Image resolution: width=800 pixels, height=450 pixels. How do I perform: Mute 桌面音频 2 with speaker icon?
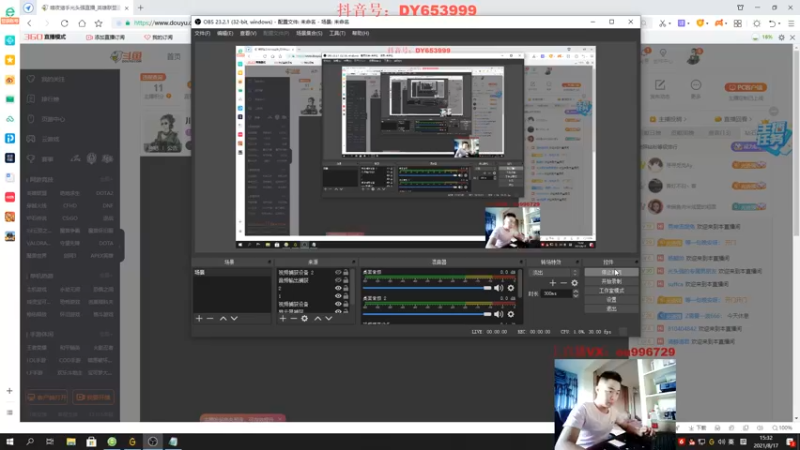coord(498,314)
